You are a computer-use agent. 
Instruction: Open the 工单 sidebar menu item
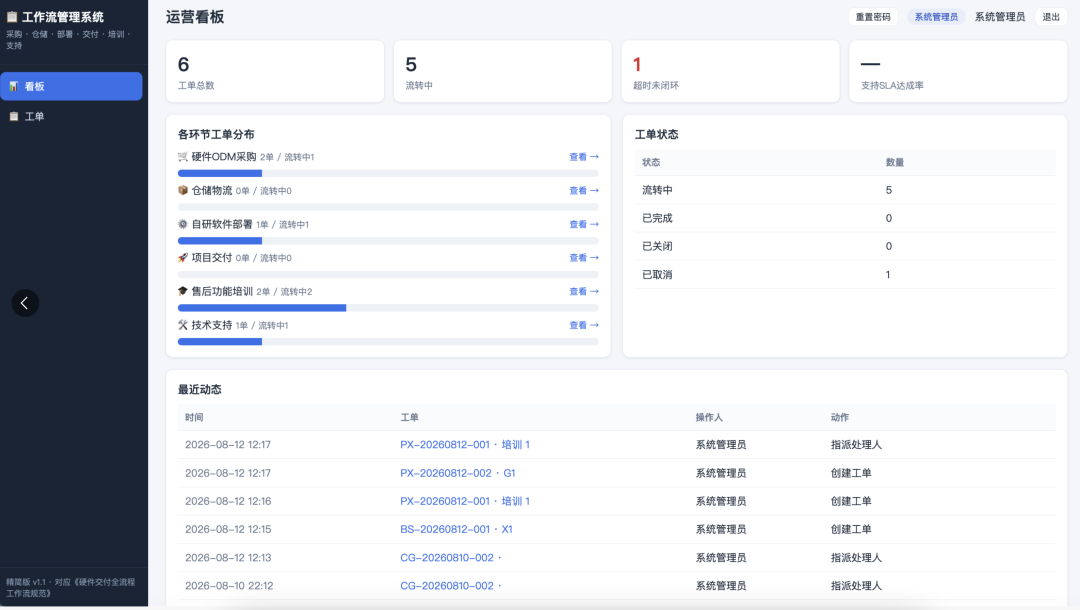tap(72, 116)
